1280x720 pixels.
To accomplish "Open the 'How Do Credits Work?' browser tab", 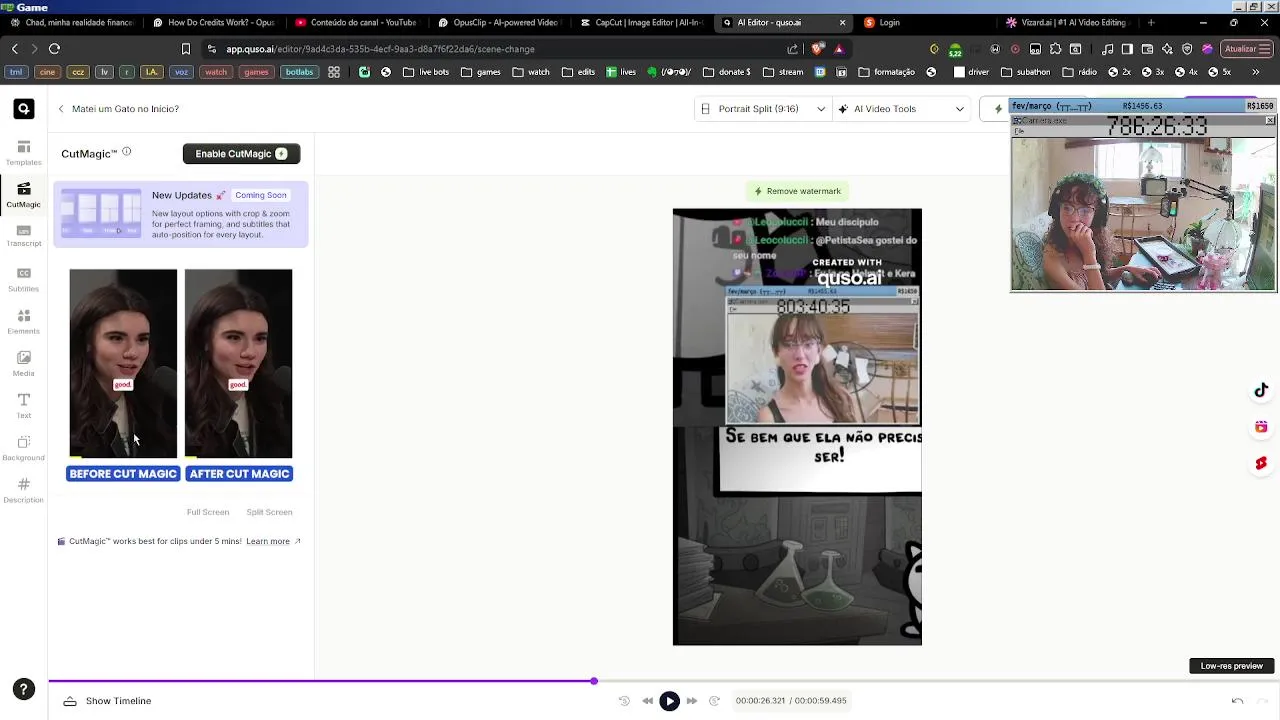I will click(214, 22).
